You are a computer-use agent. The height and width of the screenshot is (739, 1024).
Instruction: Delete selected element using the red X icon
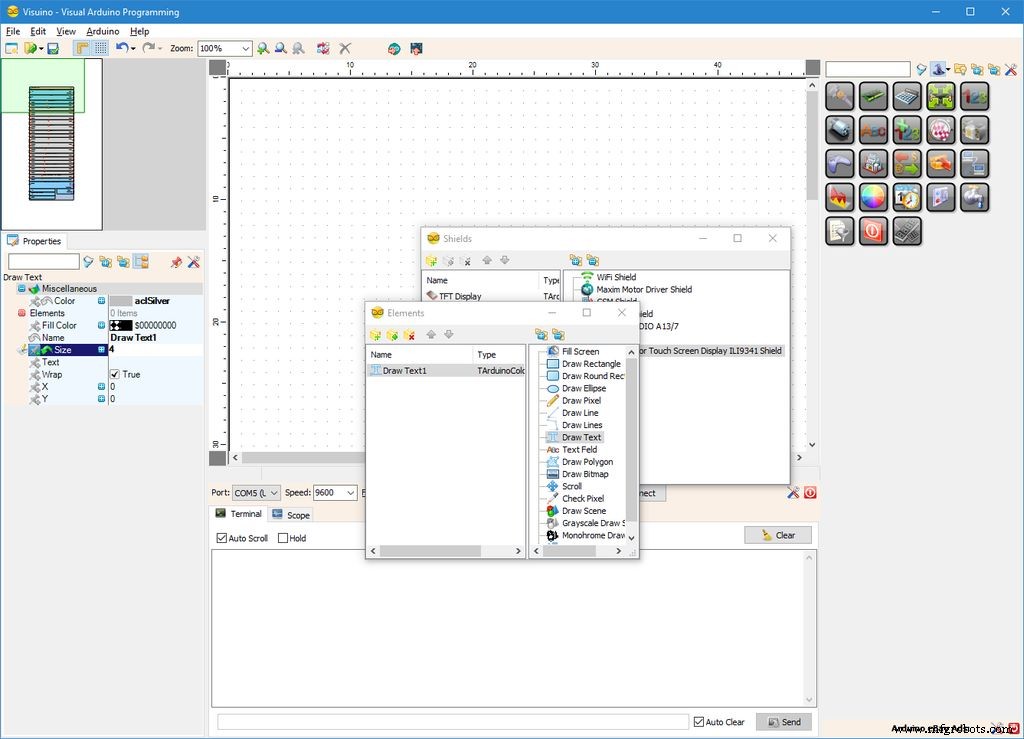click(x=408, y=335)
